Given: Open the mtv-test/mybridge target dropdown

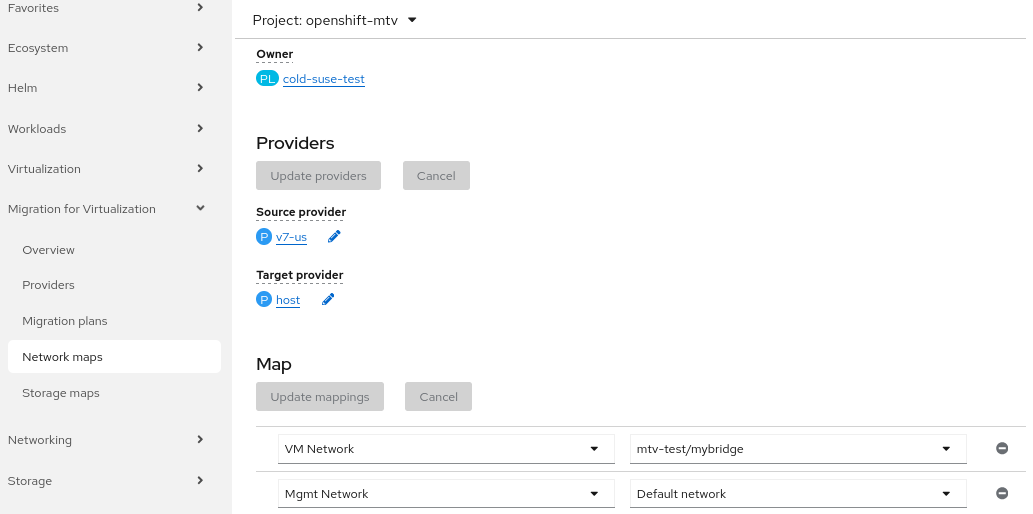Looking at the screenshot, I should pyautogui.click(x=798, y=449).
